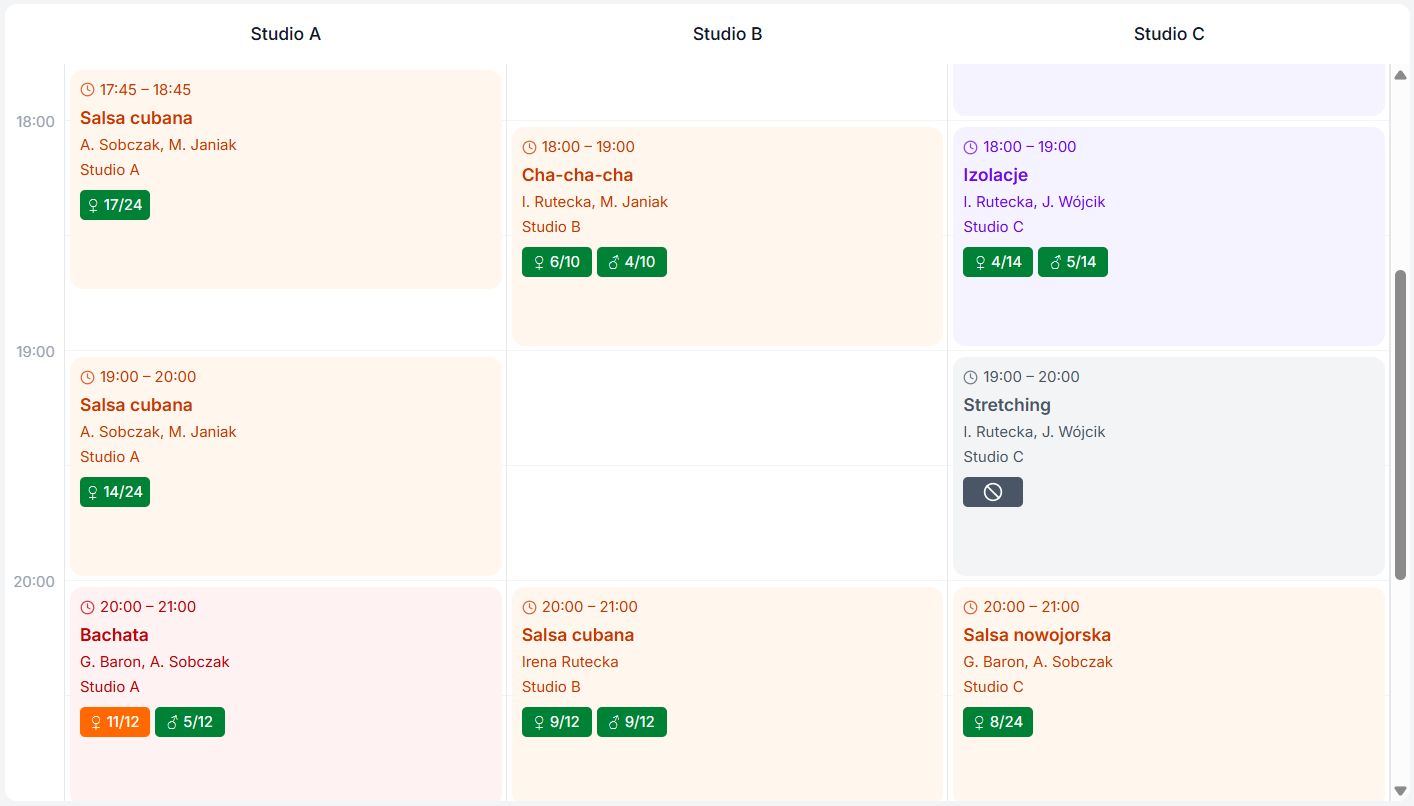Image resolution: width=1414 pixels, height=806 pixels.
Task: Click clock icon on 17:45 Salsa cubana
Action: [87, 90]
